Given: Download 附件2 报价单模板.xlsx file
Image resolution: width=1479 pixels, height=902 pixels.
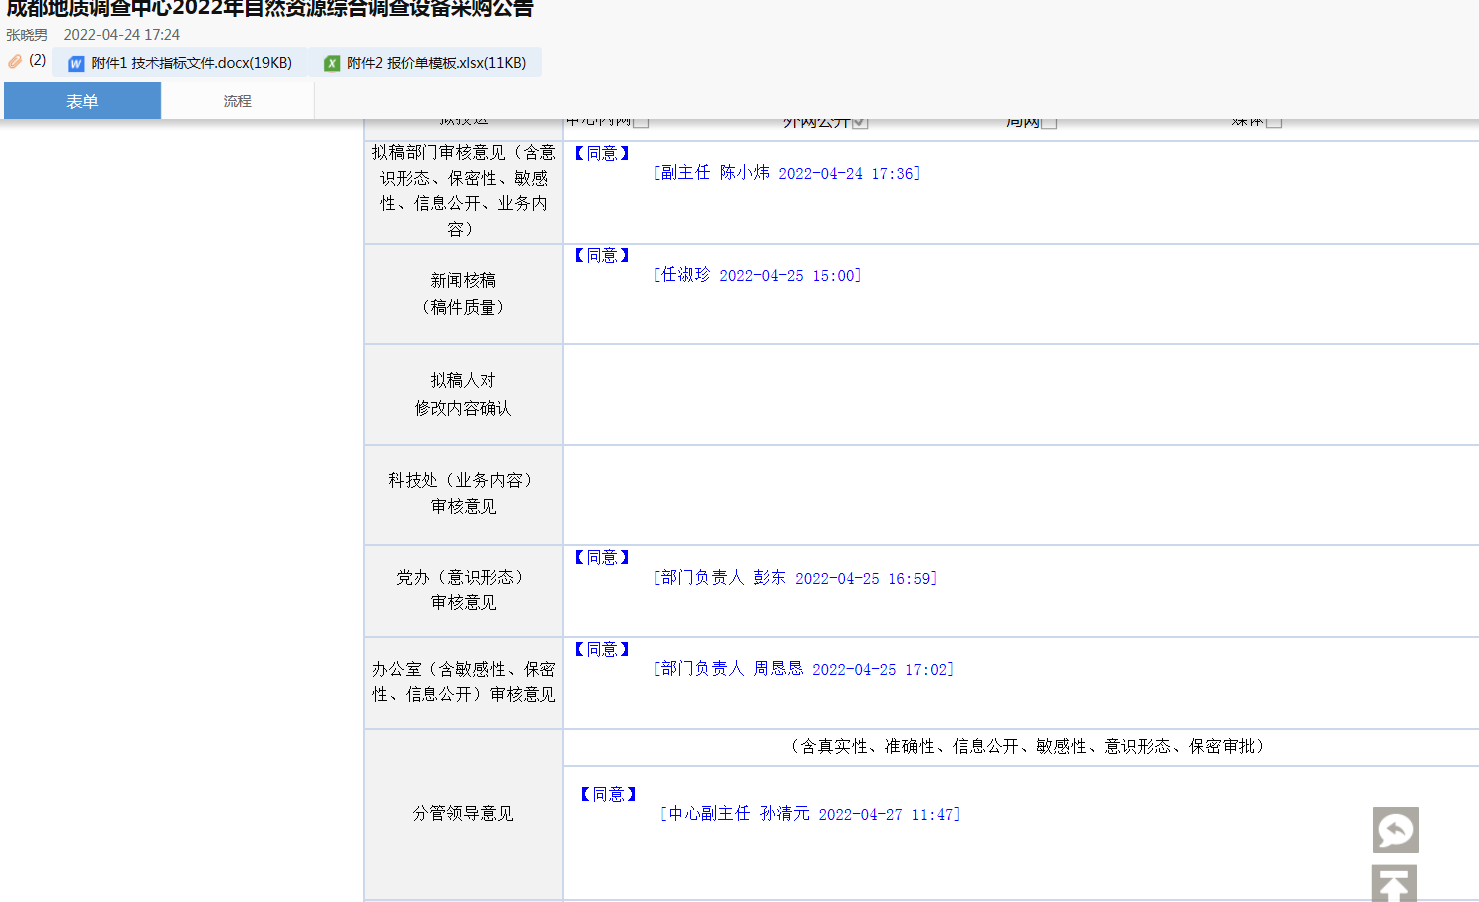Looking at the screenshot, I should pyautogui.click(x=436, y=63).
